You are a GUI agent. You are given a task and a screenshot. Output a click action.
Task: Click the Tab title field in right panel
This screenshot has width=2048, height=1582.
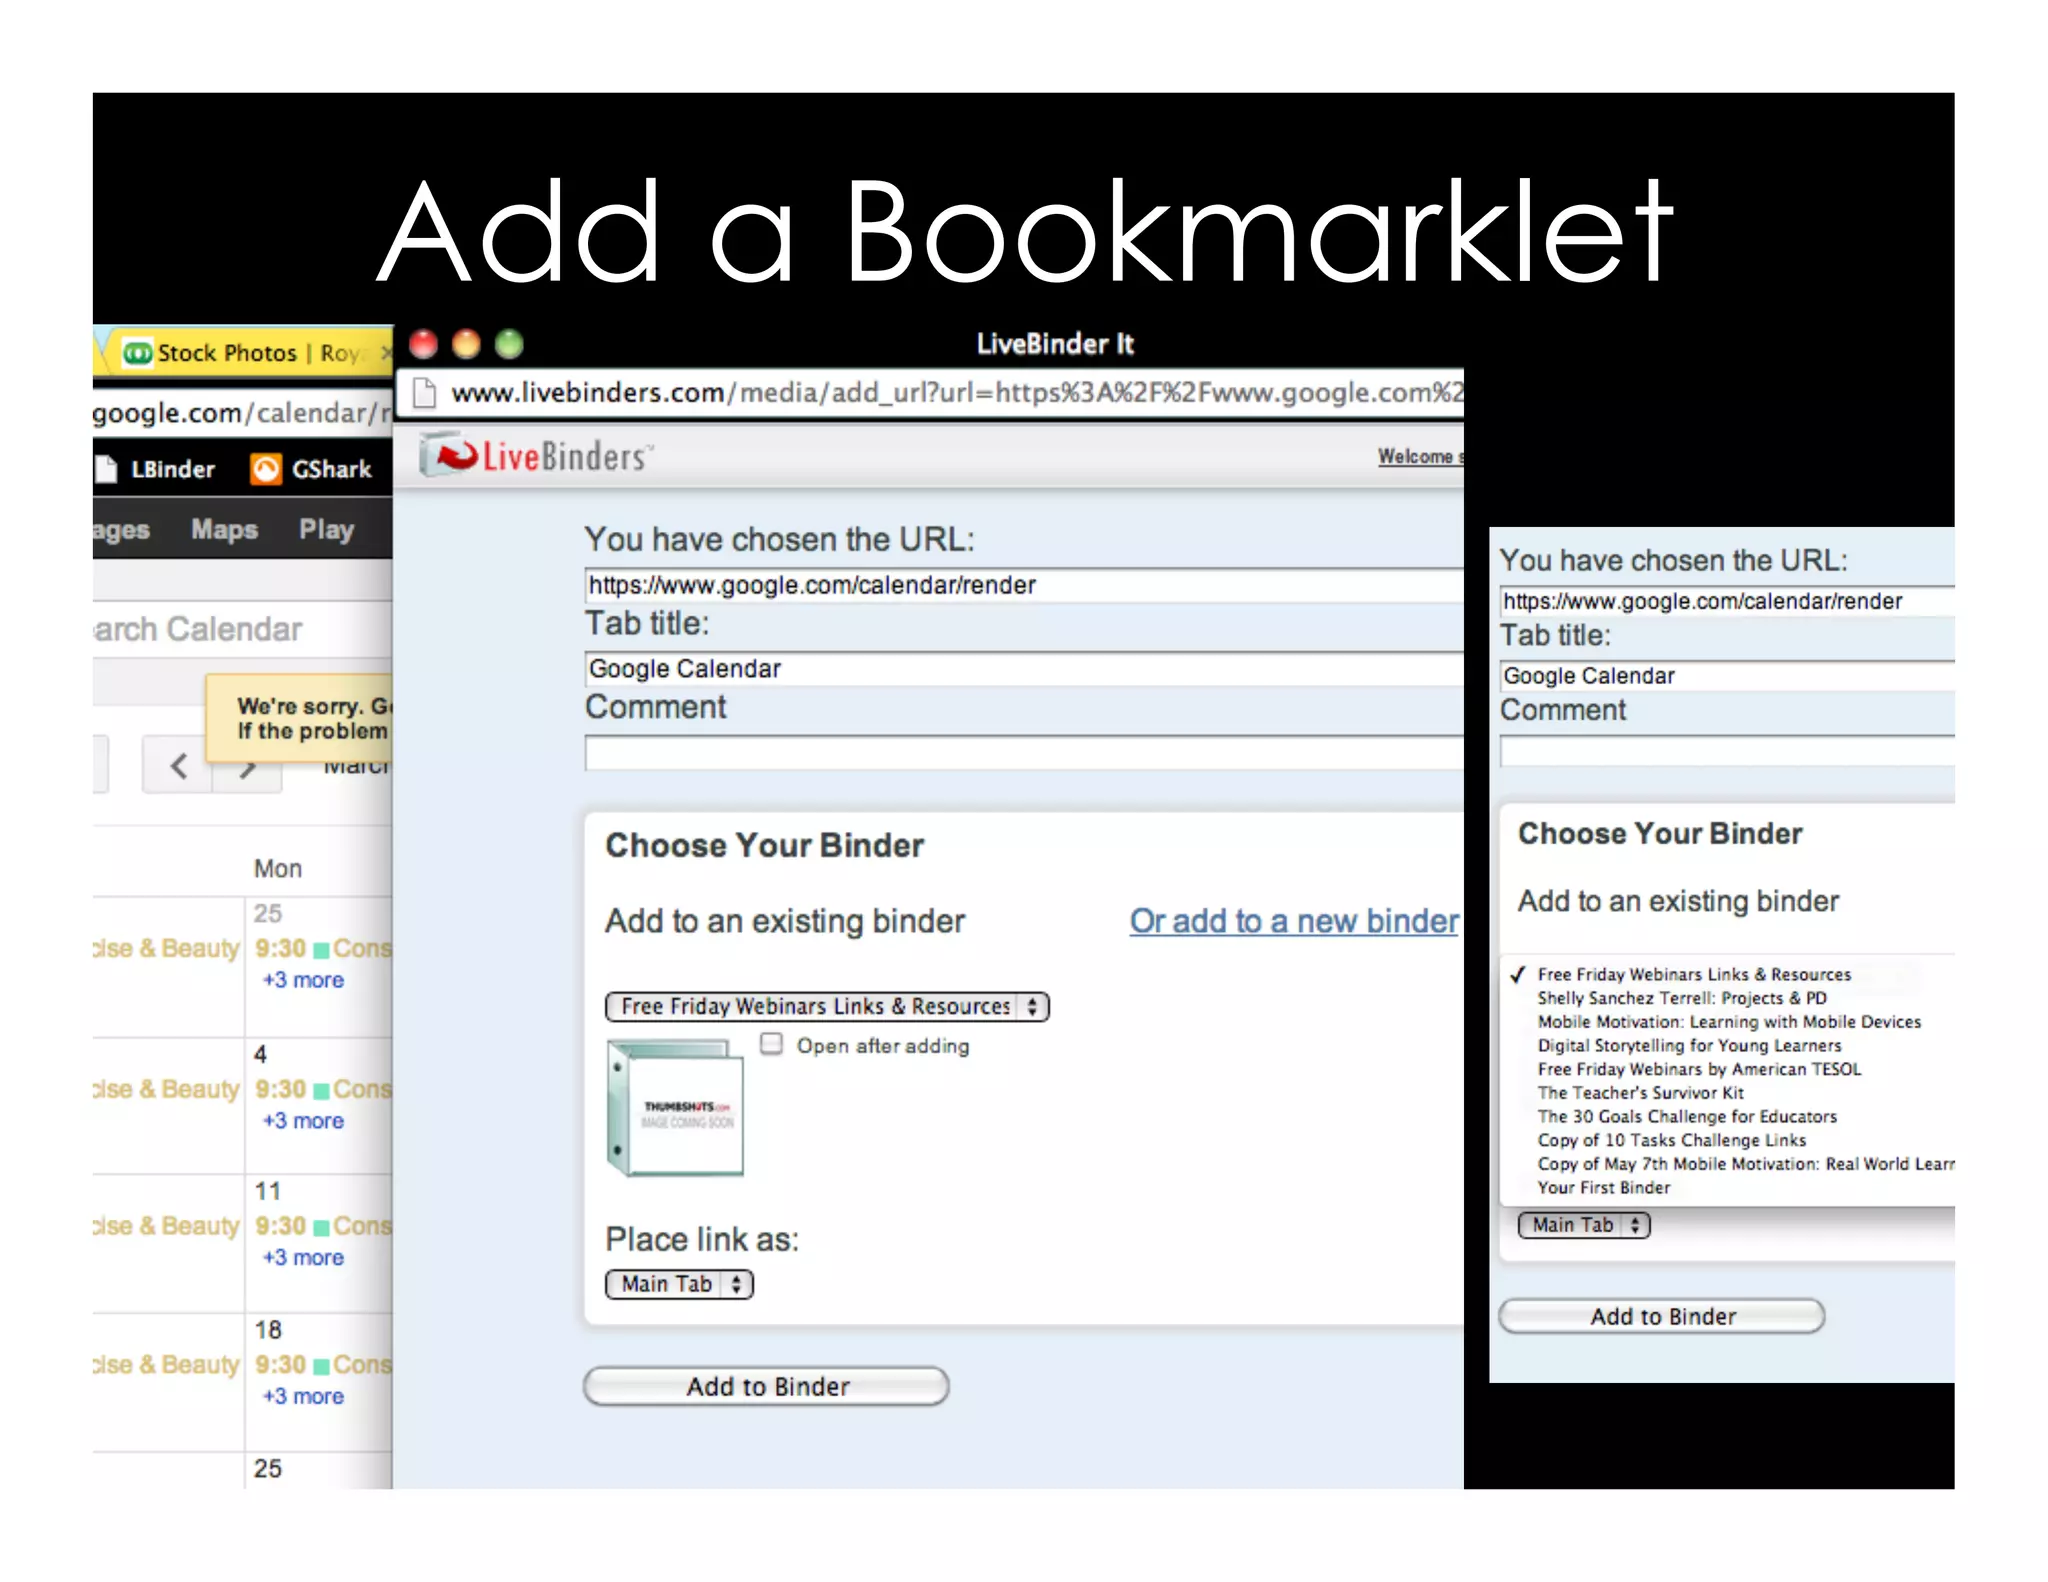(x=1727, y=676)
